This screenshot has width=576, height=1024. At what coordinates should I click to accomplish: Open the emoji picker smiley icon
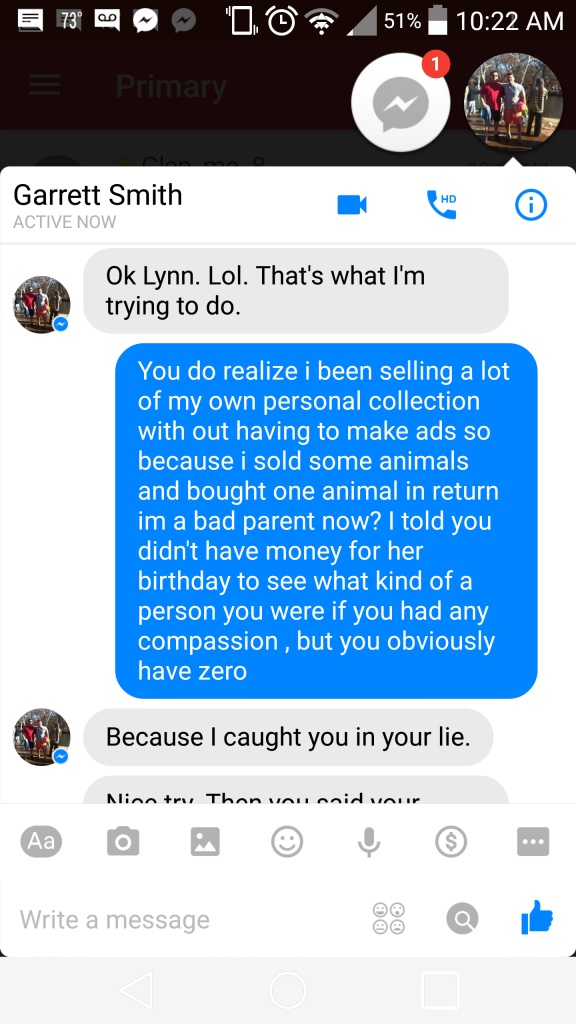287,842
